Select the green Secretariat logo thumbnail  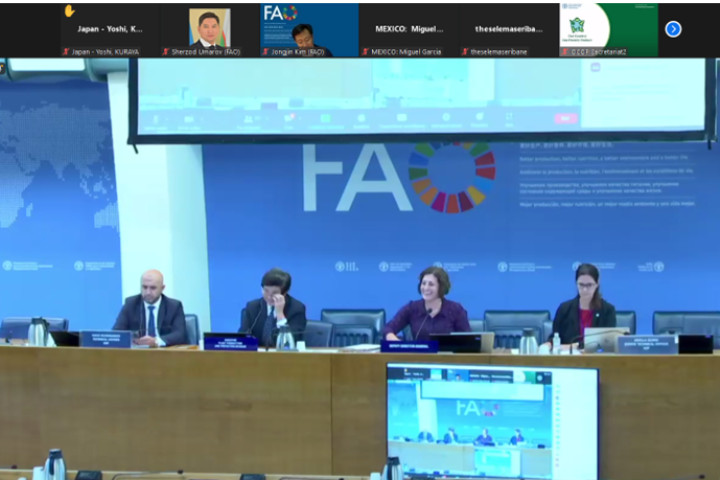(x=608, y=30)
